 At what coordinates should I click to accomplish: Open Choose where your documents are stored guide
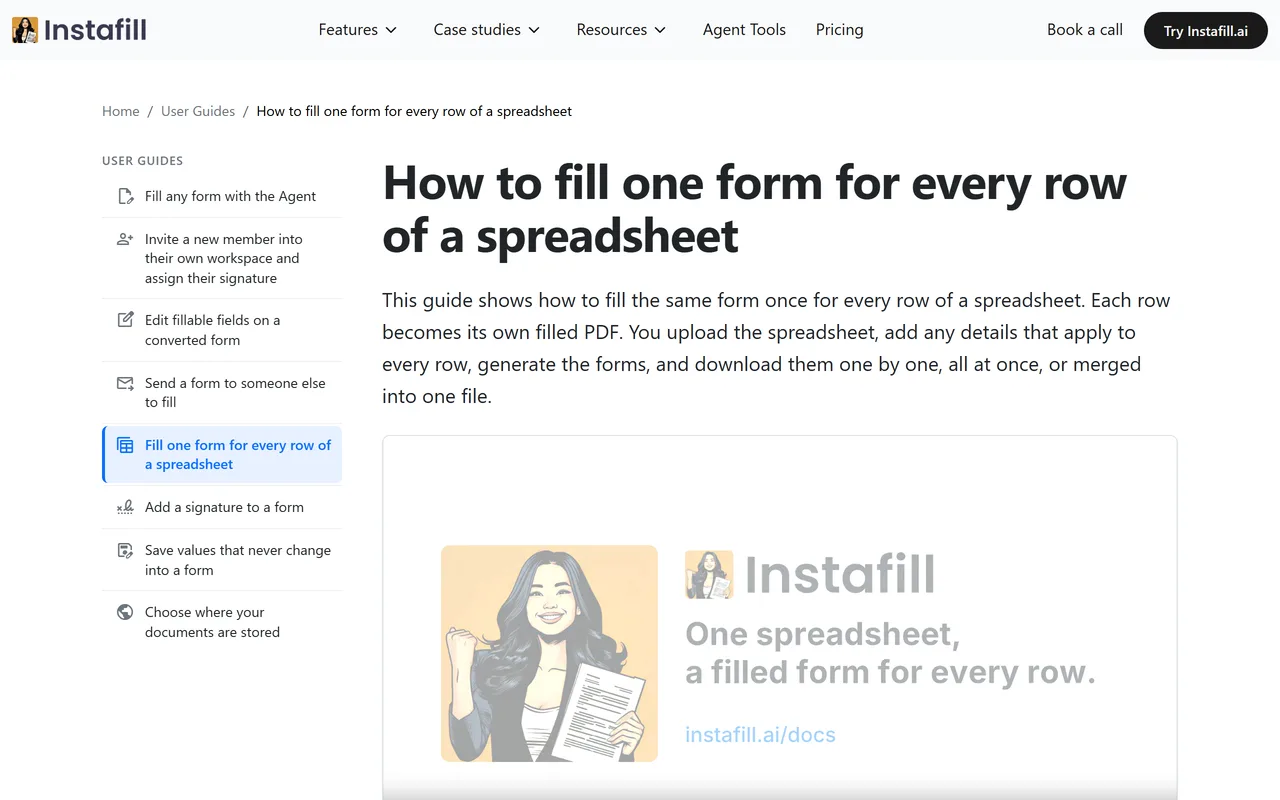pos(222,622)
